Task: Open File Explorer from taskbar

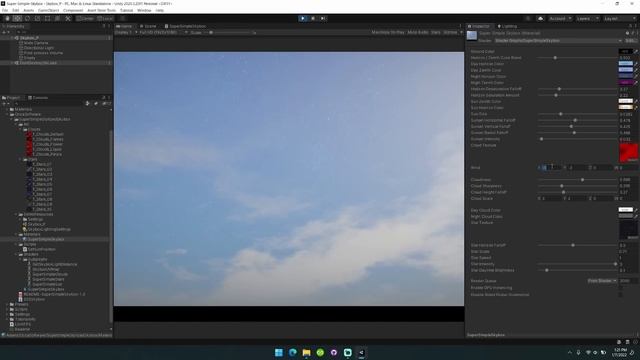Action: pyautogui.click(x=307, y=353)
